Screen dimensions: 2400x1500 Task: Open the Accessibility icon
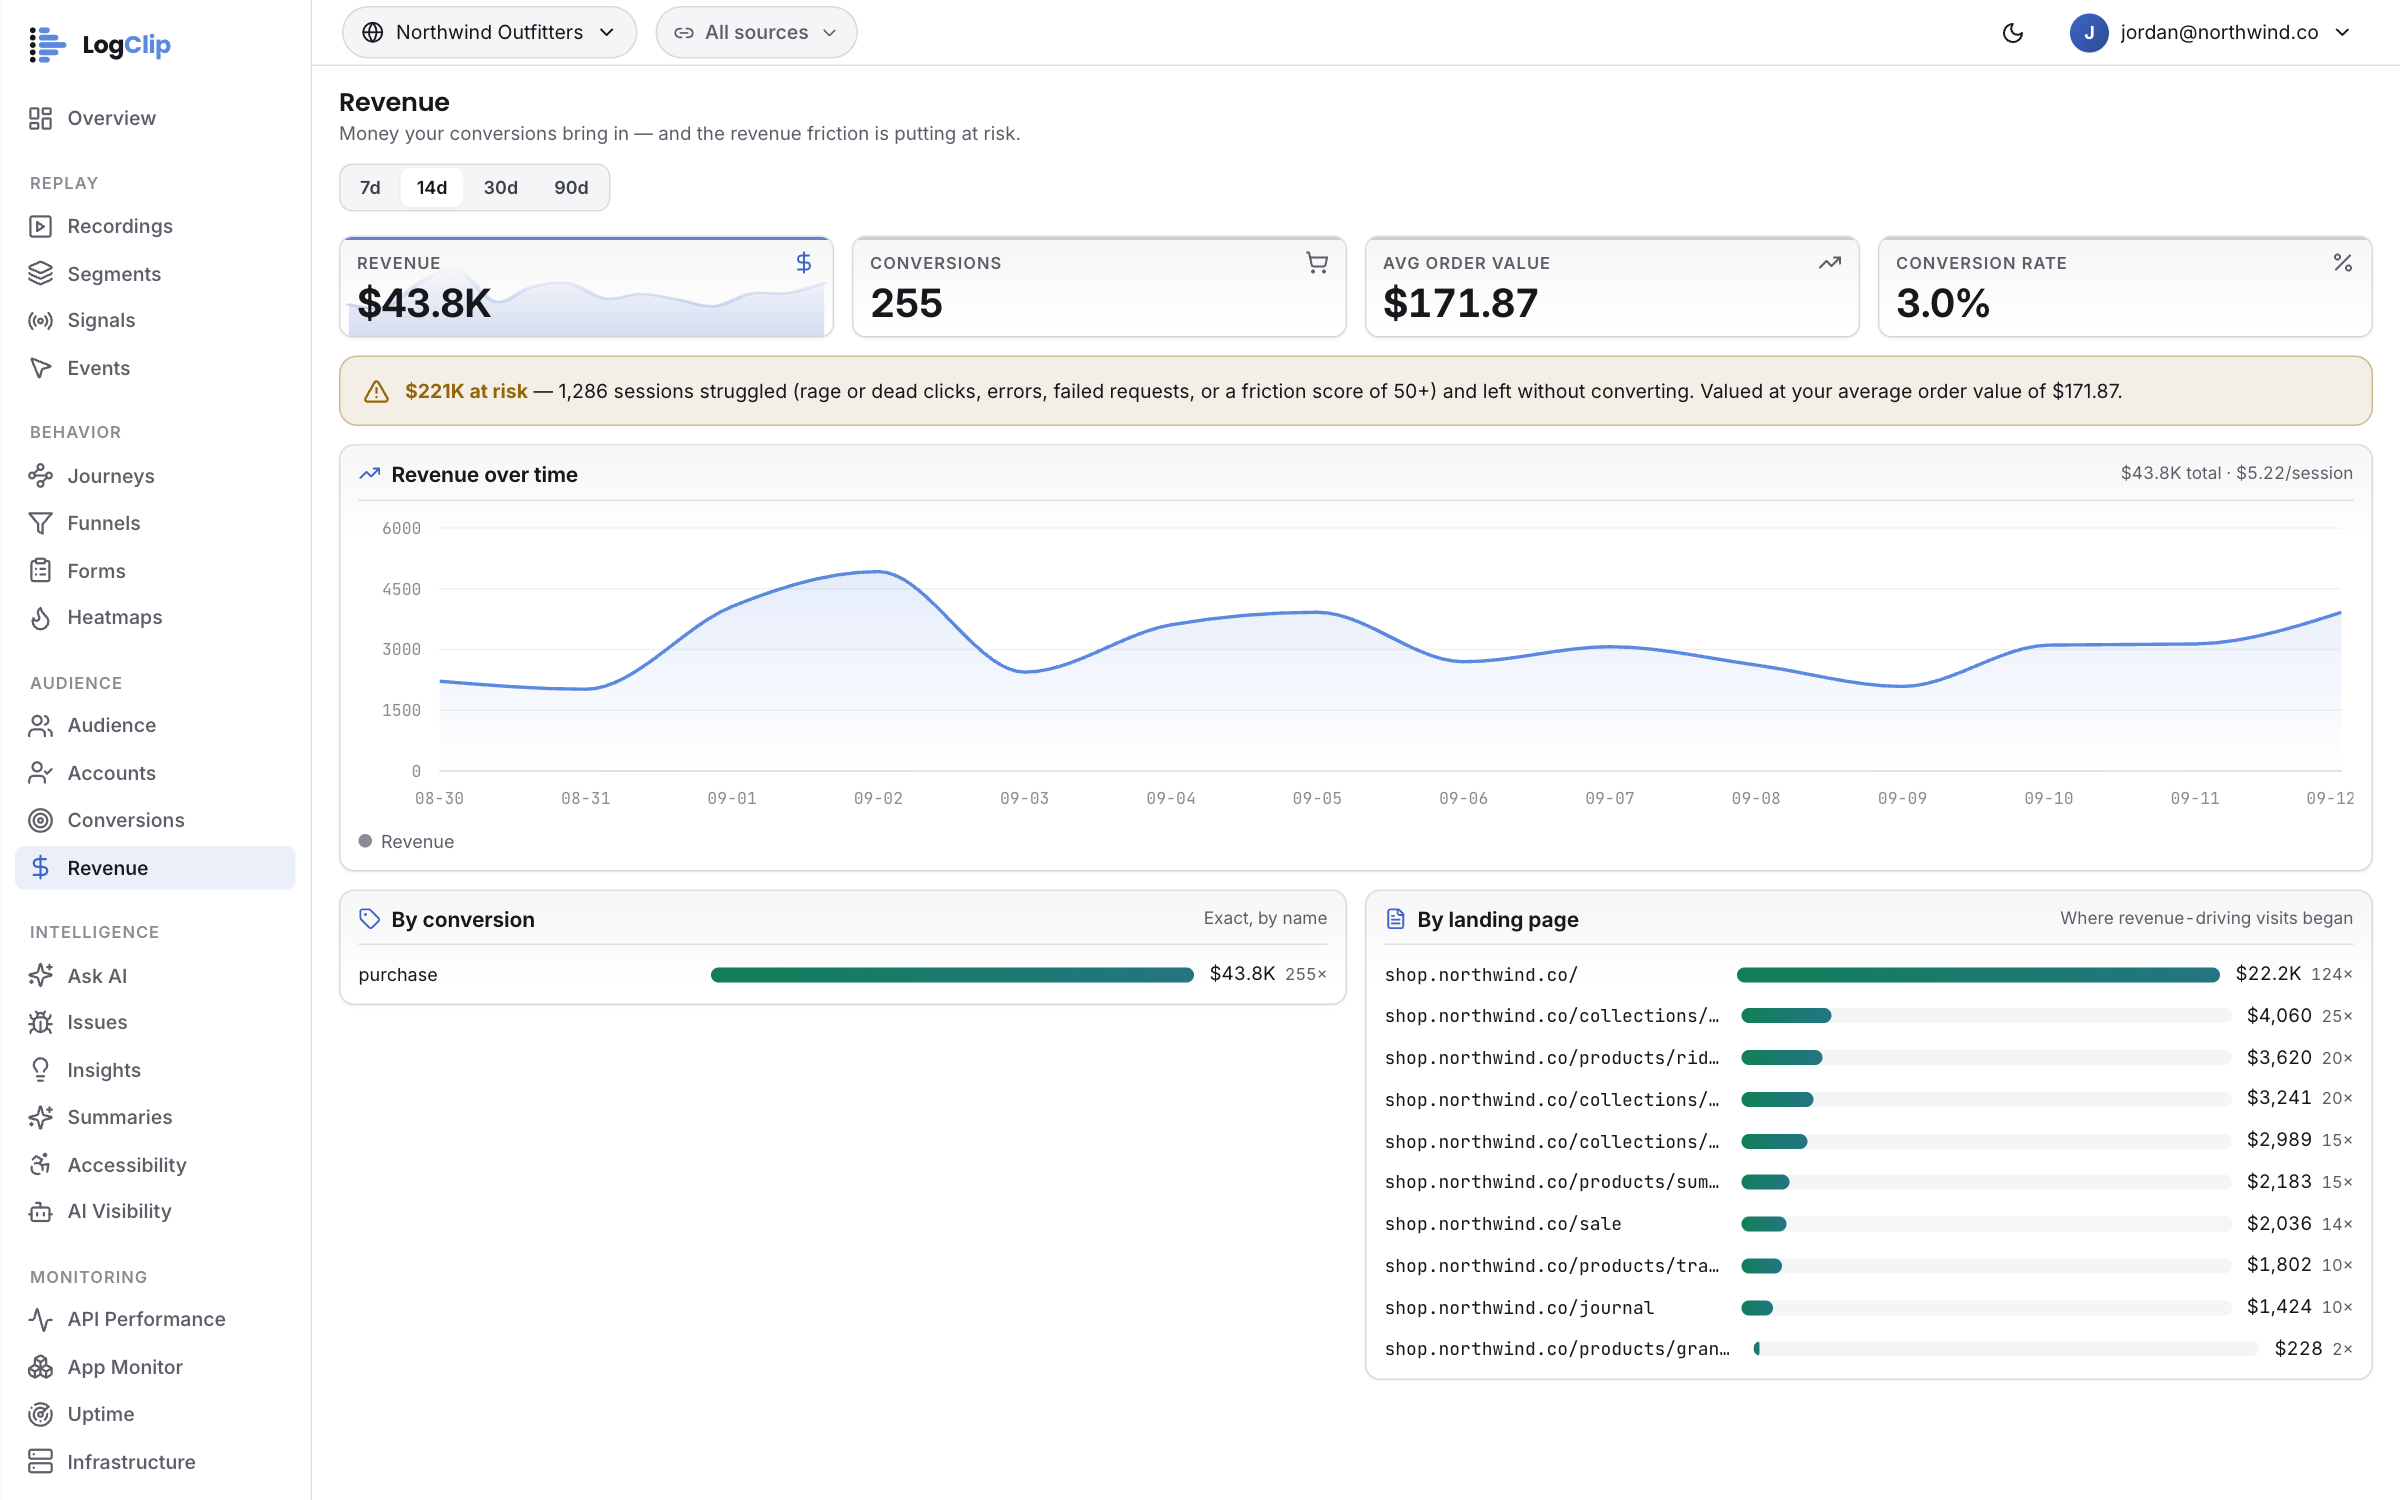(x=40, y=1164)
